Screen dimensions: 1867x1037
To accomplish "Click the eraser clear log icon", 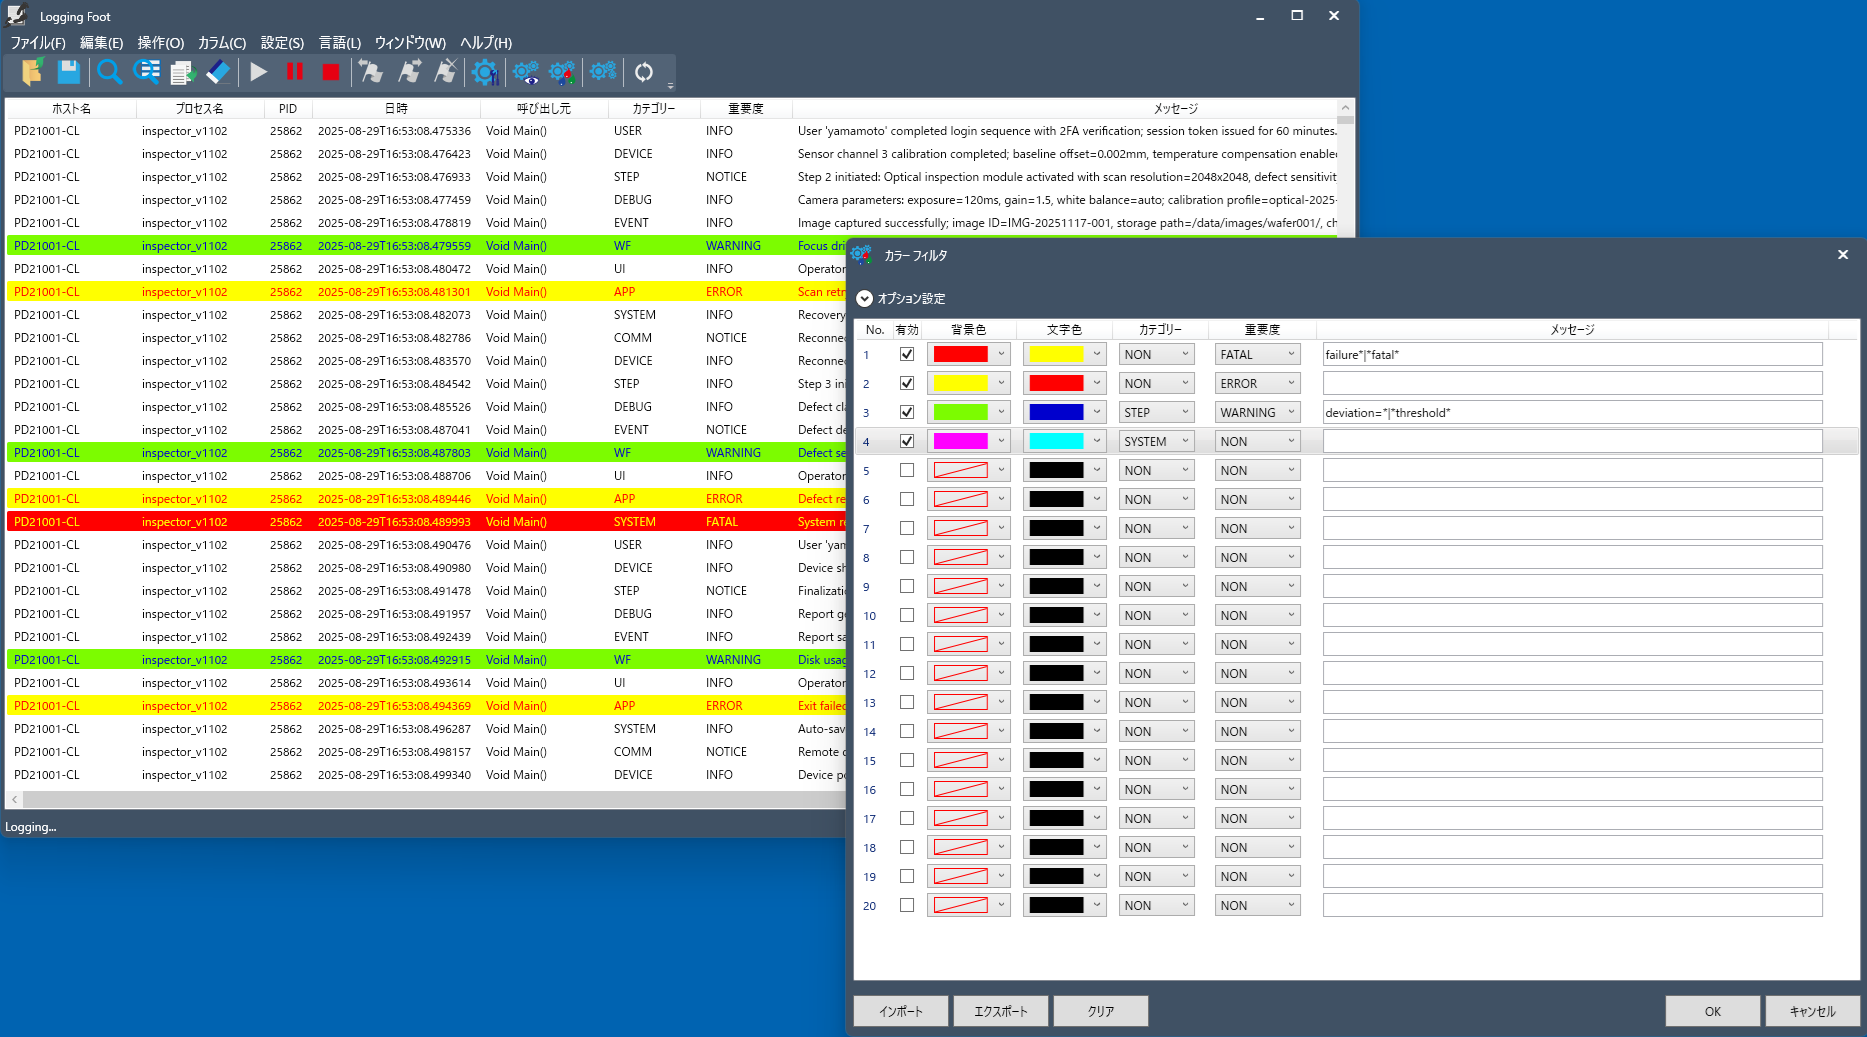I will [x=218, y=72].
